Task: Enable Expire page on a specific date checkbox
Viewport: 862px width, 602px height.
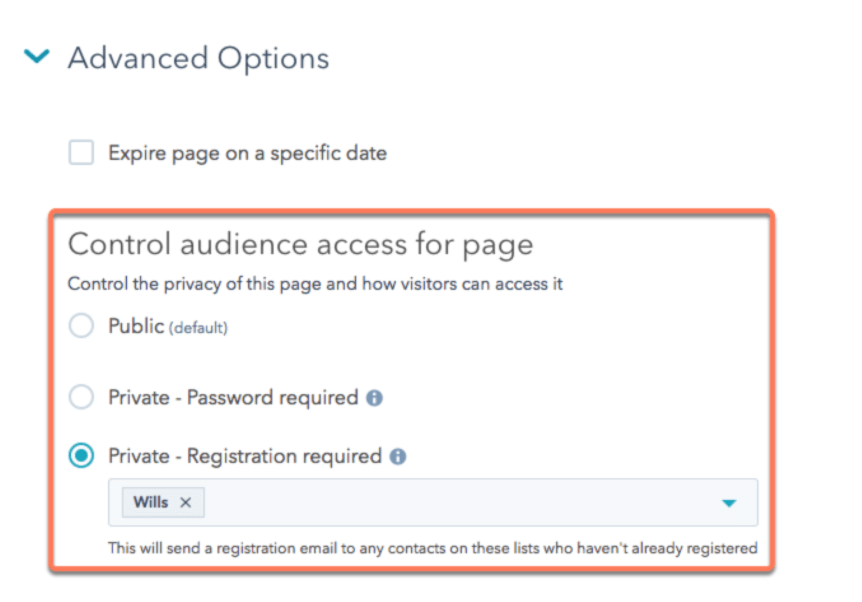Action: (x=81, y=152)
